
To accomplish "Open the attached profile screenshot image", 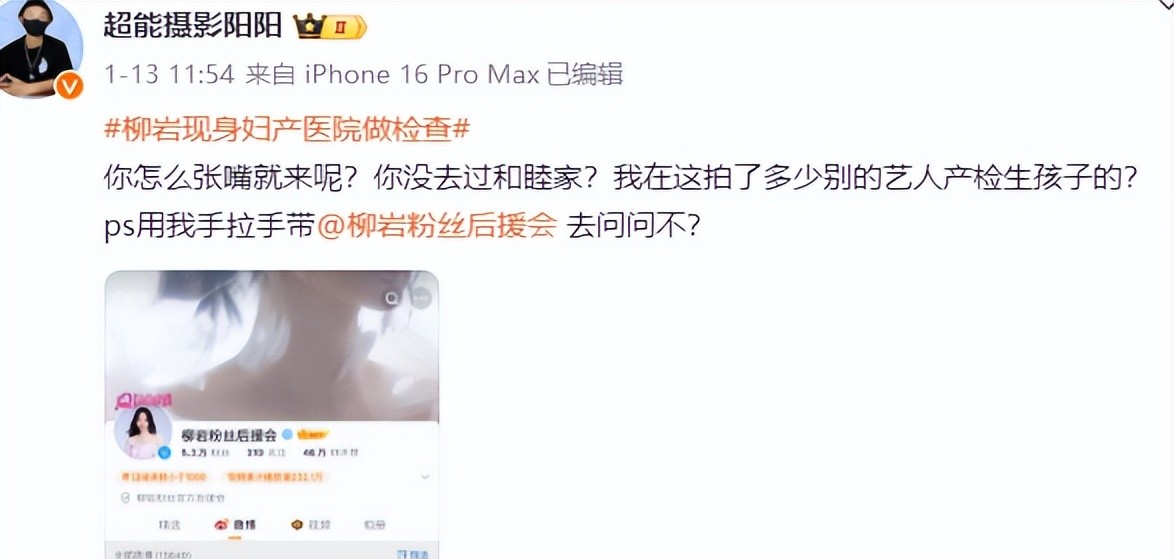I will [272, 415].
